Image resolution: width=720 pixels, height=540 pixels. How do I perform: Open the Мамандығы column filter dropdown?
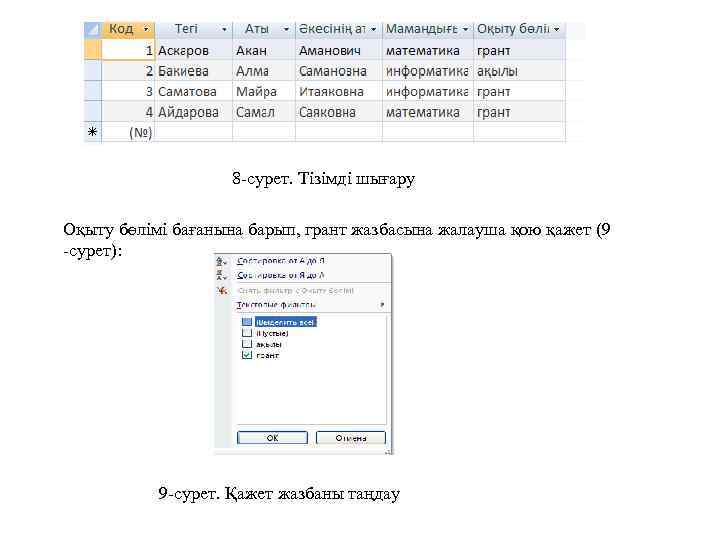[x=465, y=29]
